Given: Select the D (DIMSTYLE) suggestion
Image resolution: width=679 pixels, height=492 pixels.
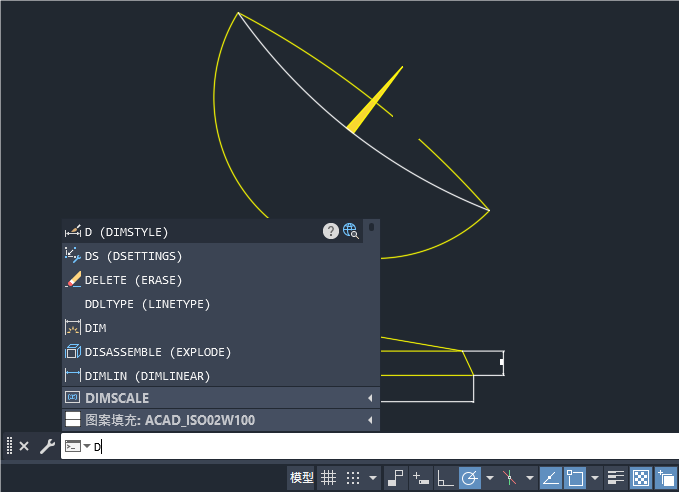Looking at the screenshot, I should click(x=212, y=231).
